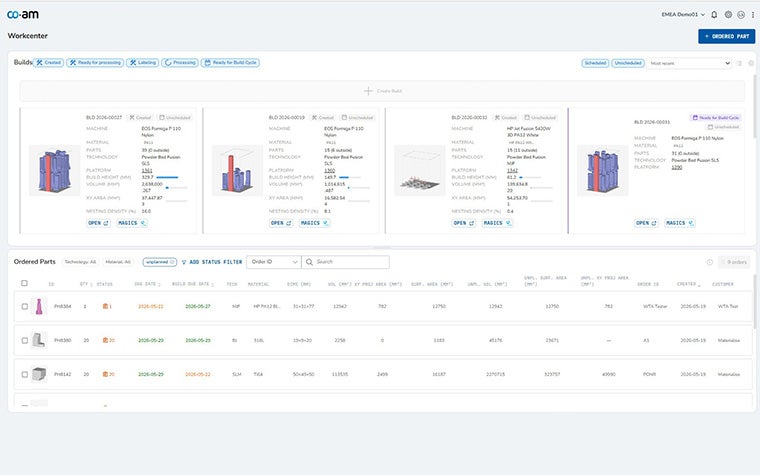Open Magics dropdown for BLD 2026-00031

tap(680, 223)
